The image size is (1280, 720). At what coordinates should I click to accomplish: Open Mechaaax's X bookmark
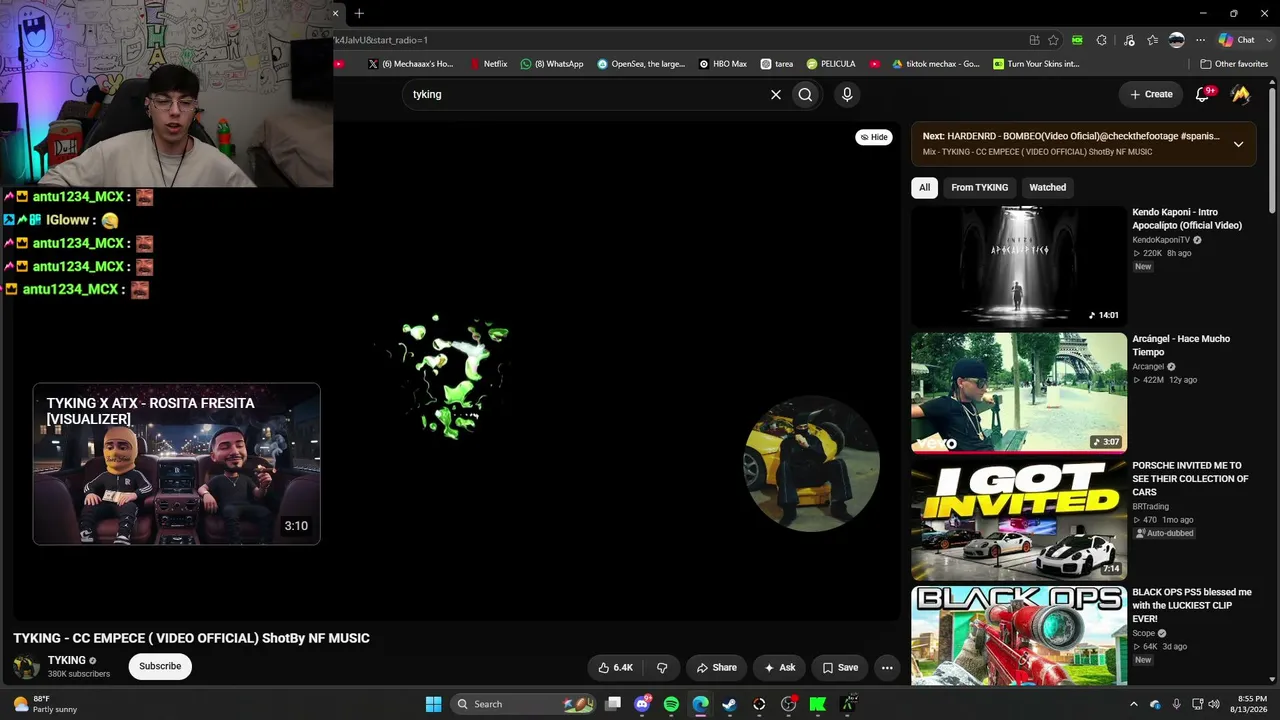tap(411, 64)
